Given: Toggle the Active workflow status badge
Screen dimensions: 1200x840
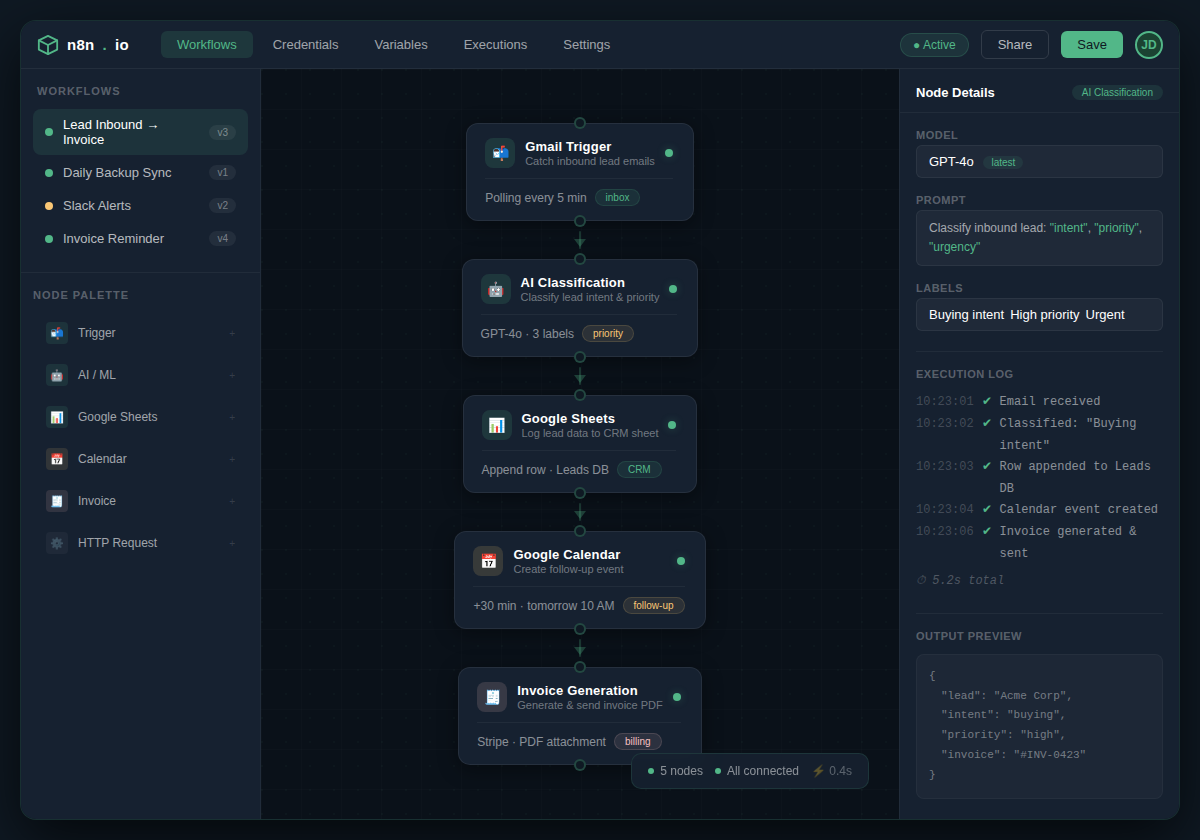Looking at the screenshot, I should coord(934,45).
